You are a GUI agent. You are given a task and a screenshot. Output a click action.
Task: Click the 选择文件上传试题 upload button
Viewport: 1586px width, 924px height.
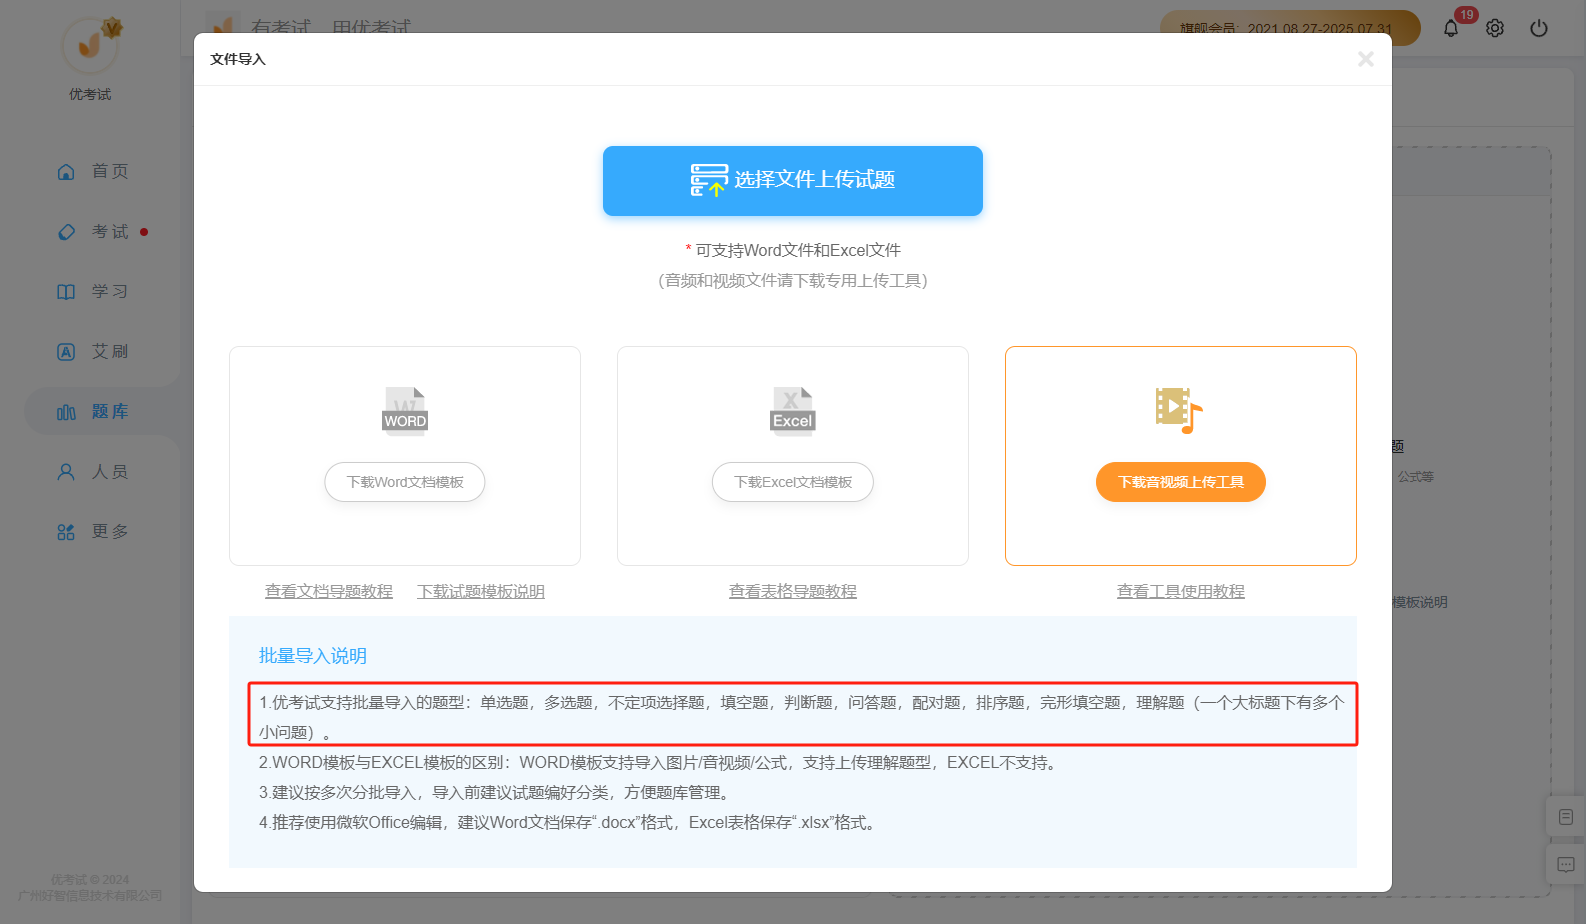[793, 181]
